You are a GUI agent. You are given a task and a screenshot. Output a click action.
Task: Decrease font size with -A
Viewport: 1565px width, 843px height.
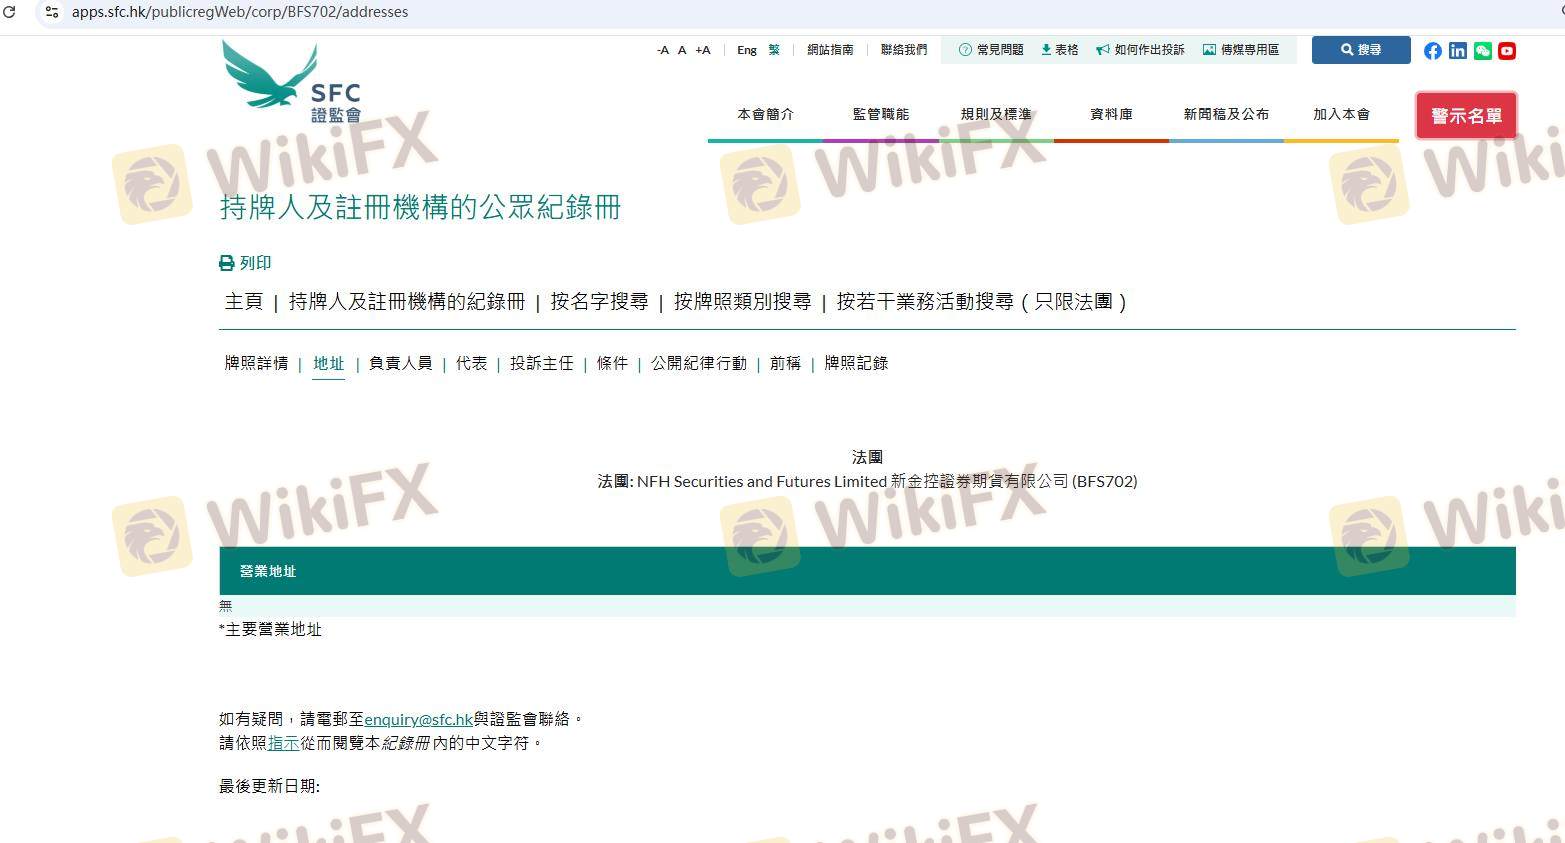pos(662,50)
